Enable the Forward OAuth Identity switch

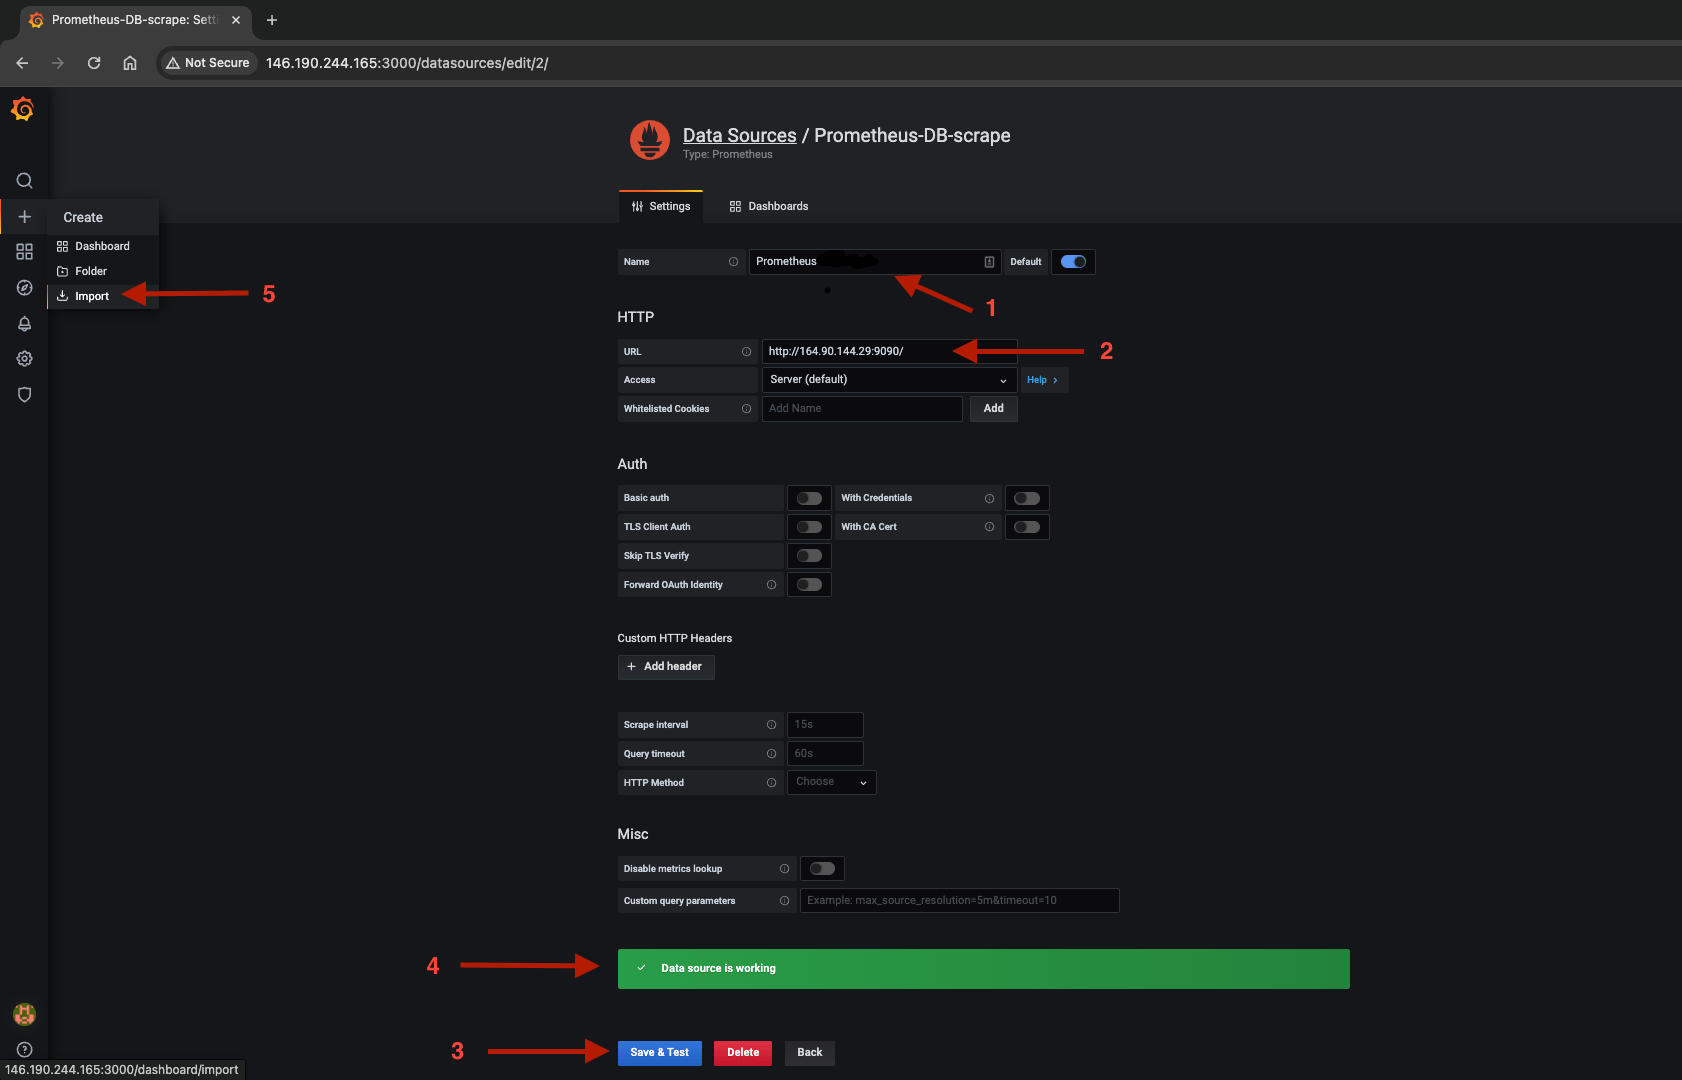[x=809, y=585]
